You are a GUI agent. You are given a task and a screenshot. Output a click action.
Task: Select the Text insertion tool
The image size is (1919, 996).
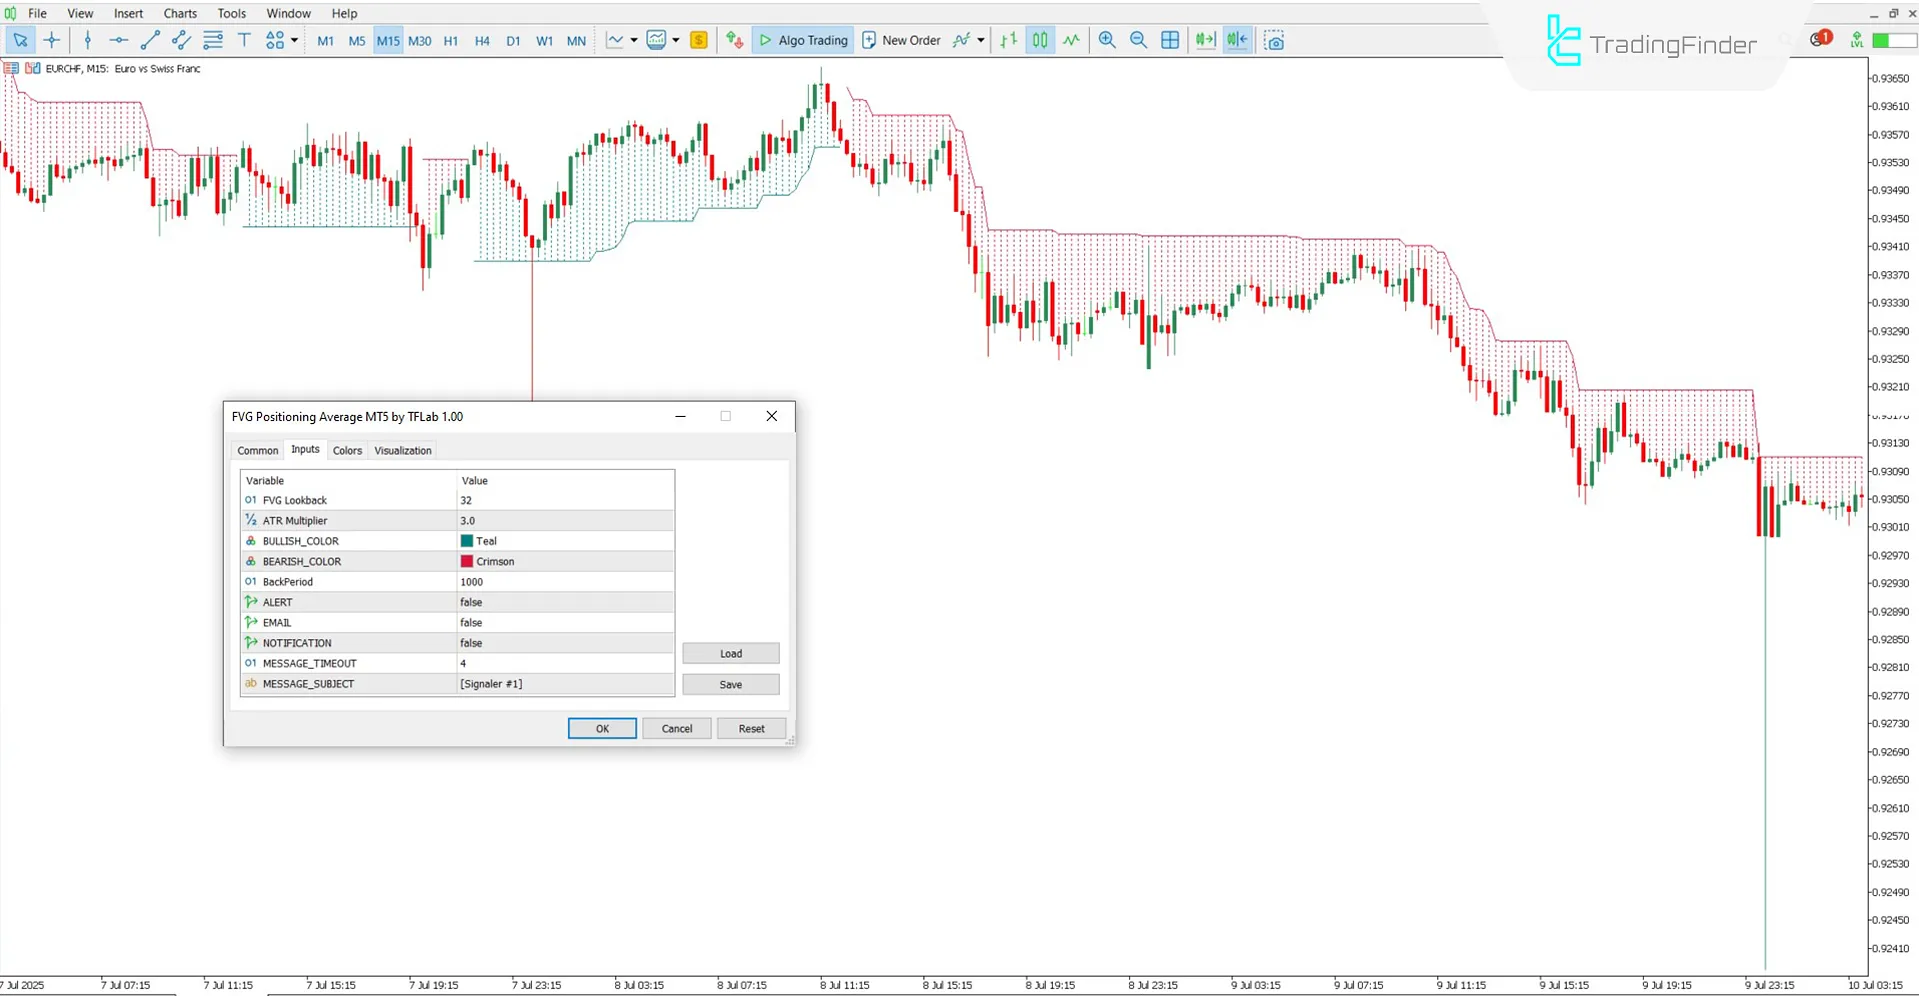pos(244,40)
